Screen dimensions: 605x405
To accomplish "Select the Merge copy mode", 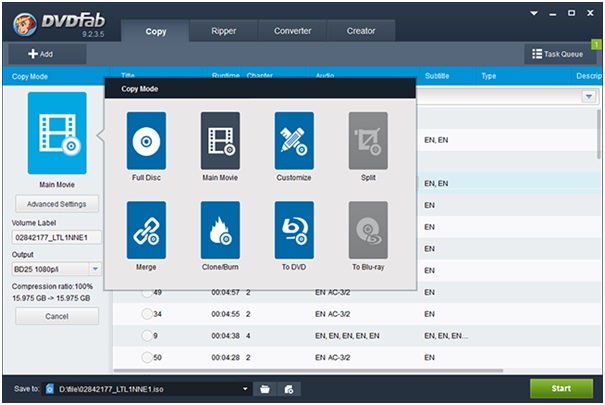I will [146, 230].
